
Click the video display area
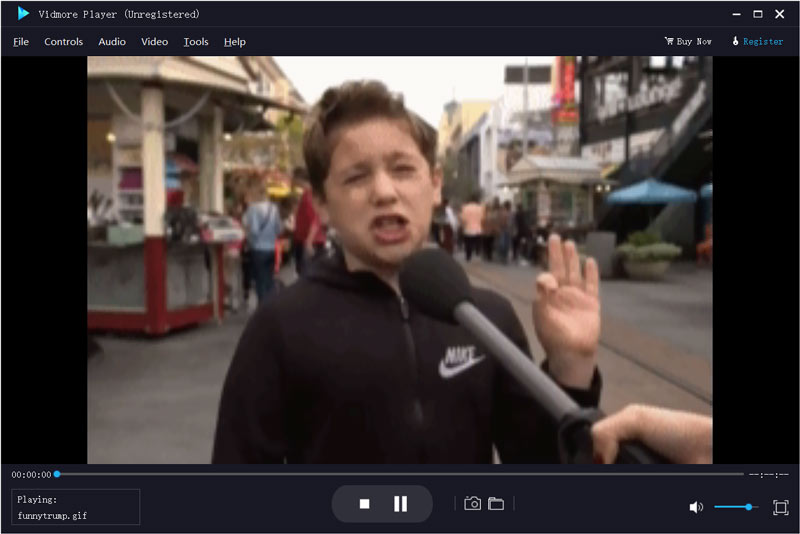[400, 260]
